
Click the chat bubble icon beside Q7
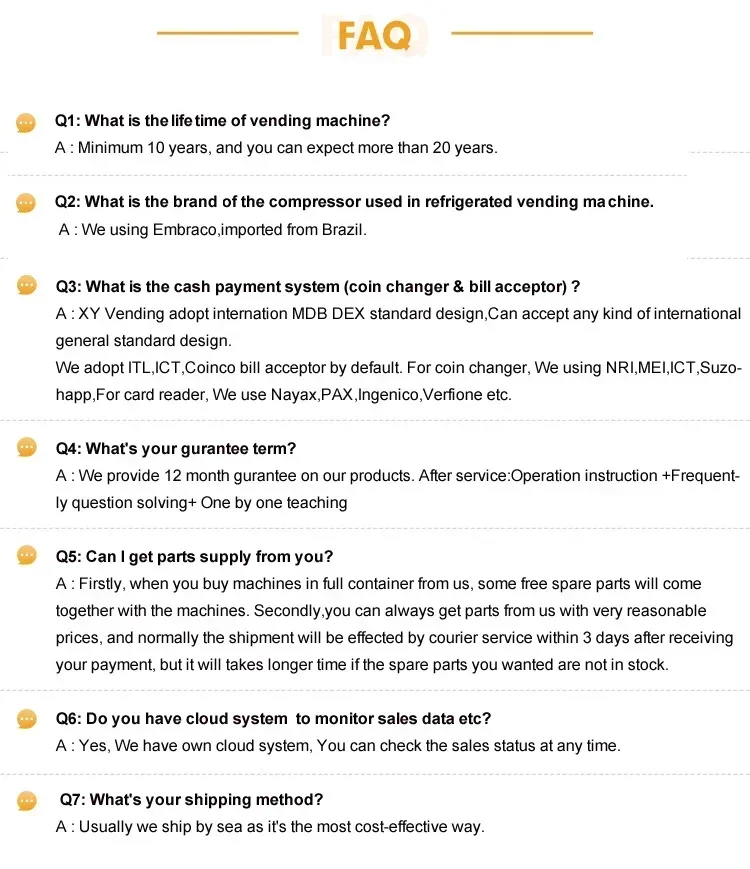pos(27,801)
